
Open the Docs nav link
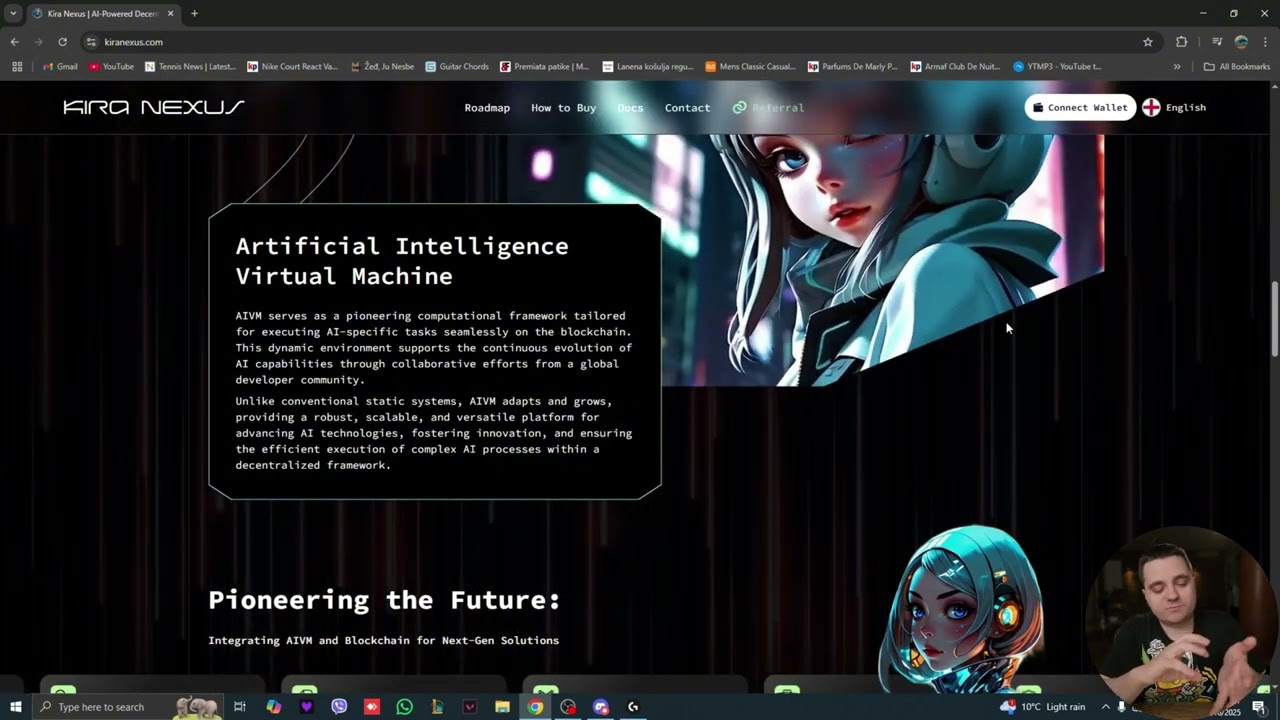pos(630,108)
